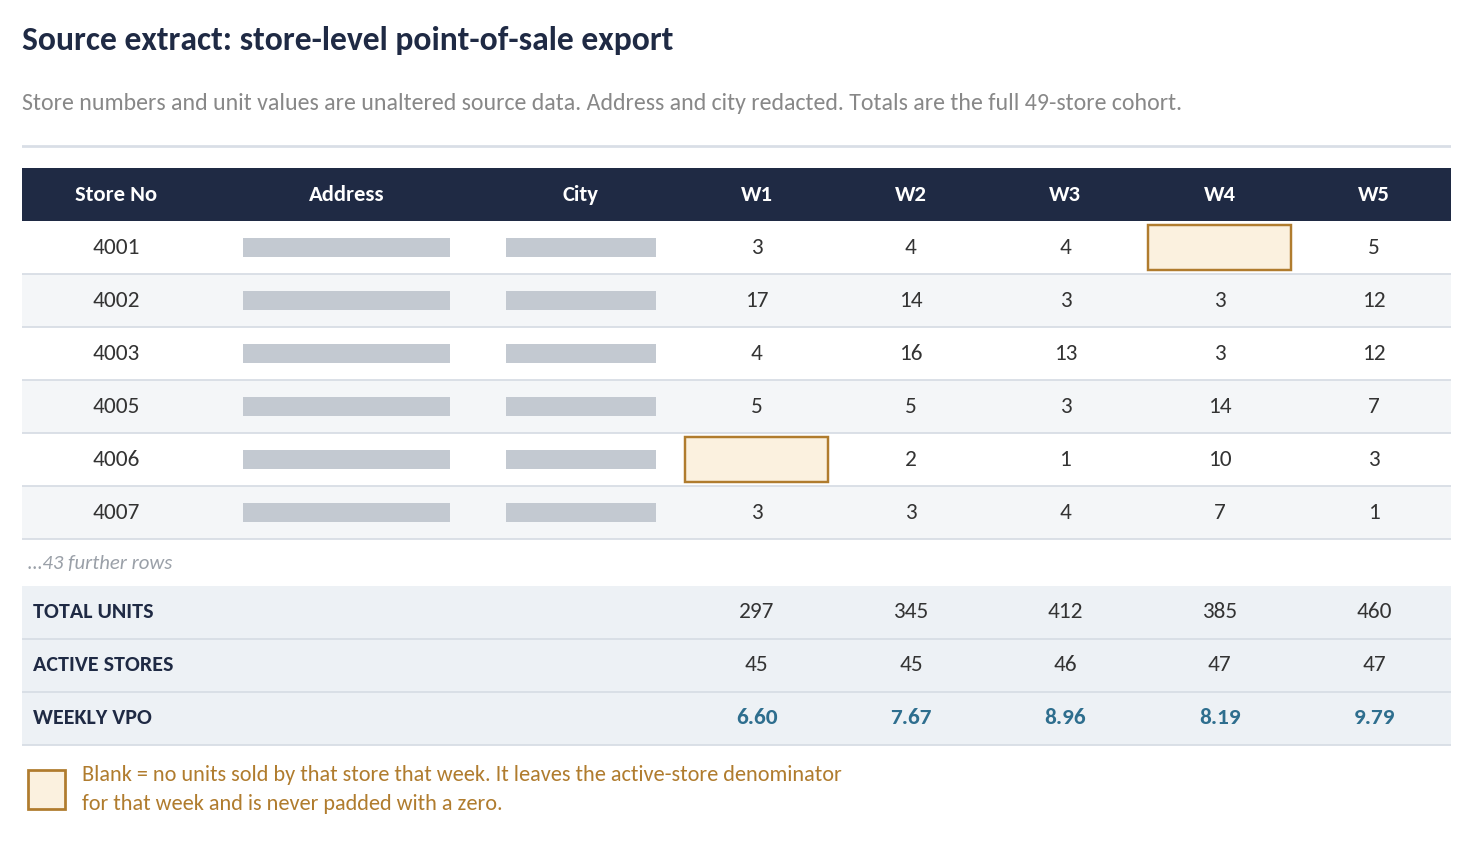
Task: Click the W5 value 1 for store 4007
Action: 1375,512
